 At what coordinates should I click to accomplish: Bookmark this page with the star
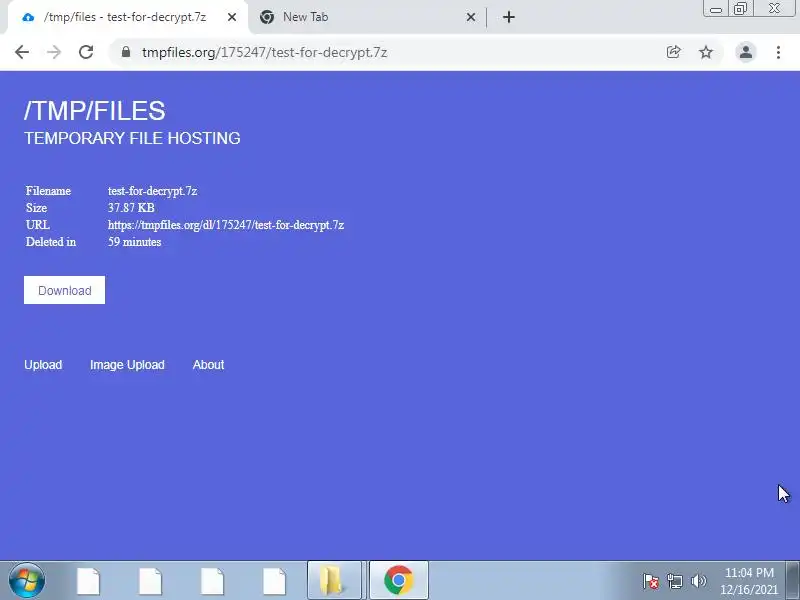point(706,52)
